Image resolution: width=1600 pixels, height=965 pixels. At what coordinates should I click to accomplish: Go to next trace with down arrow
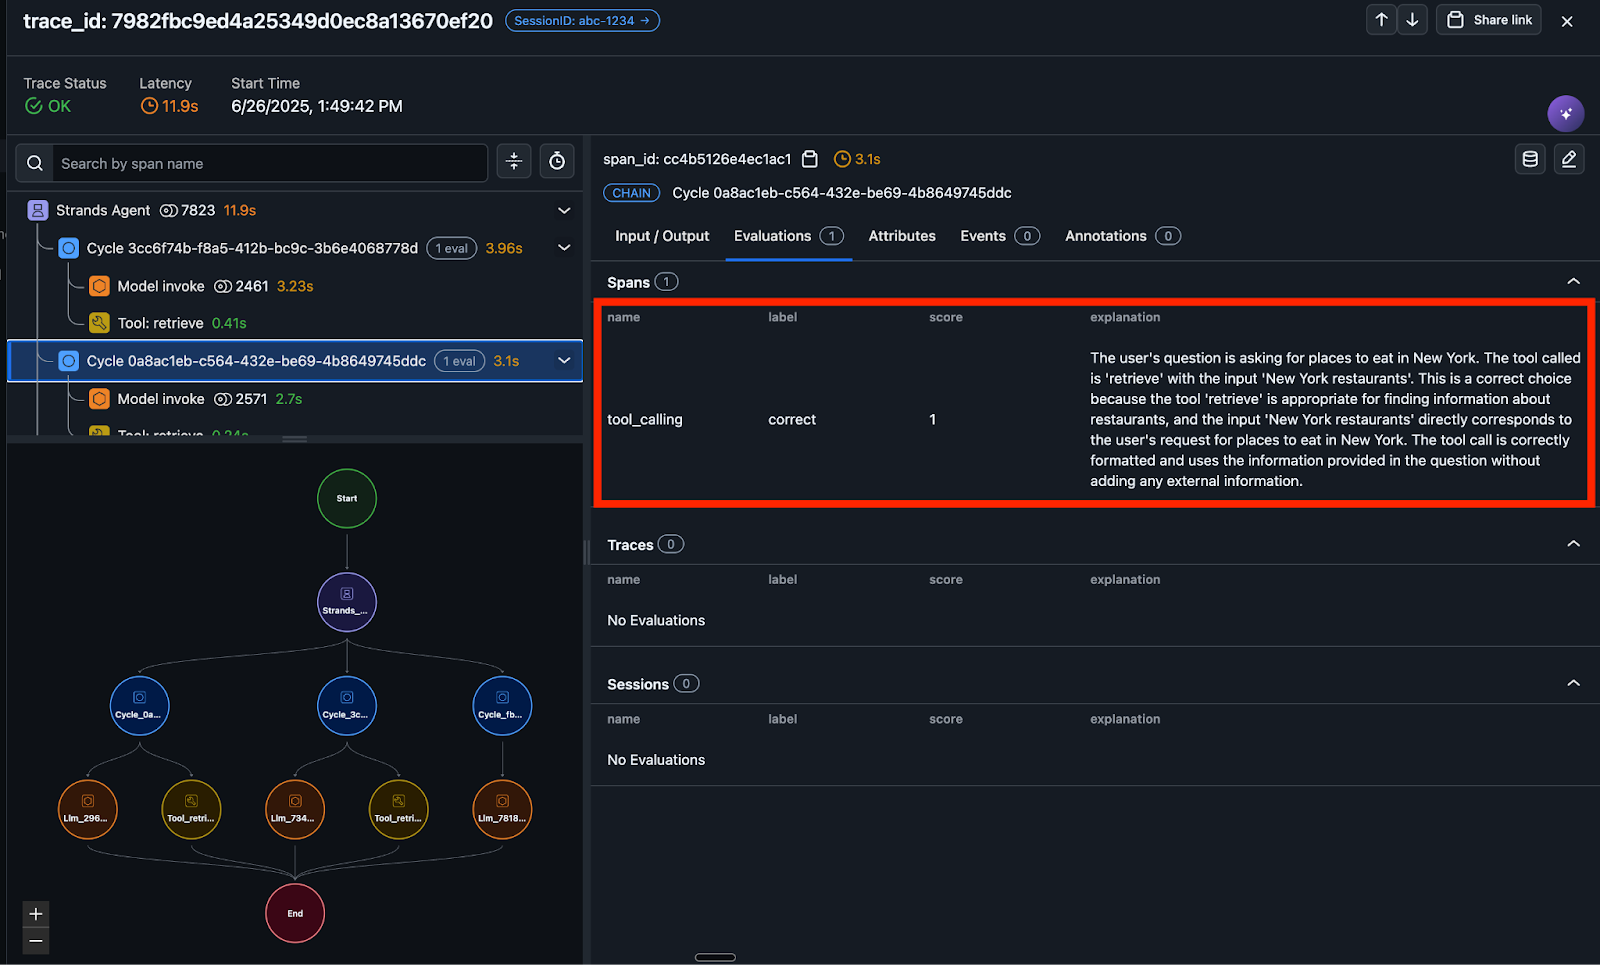click(1412, 20)
